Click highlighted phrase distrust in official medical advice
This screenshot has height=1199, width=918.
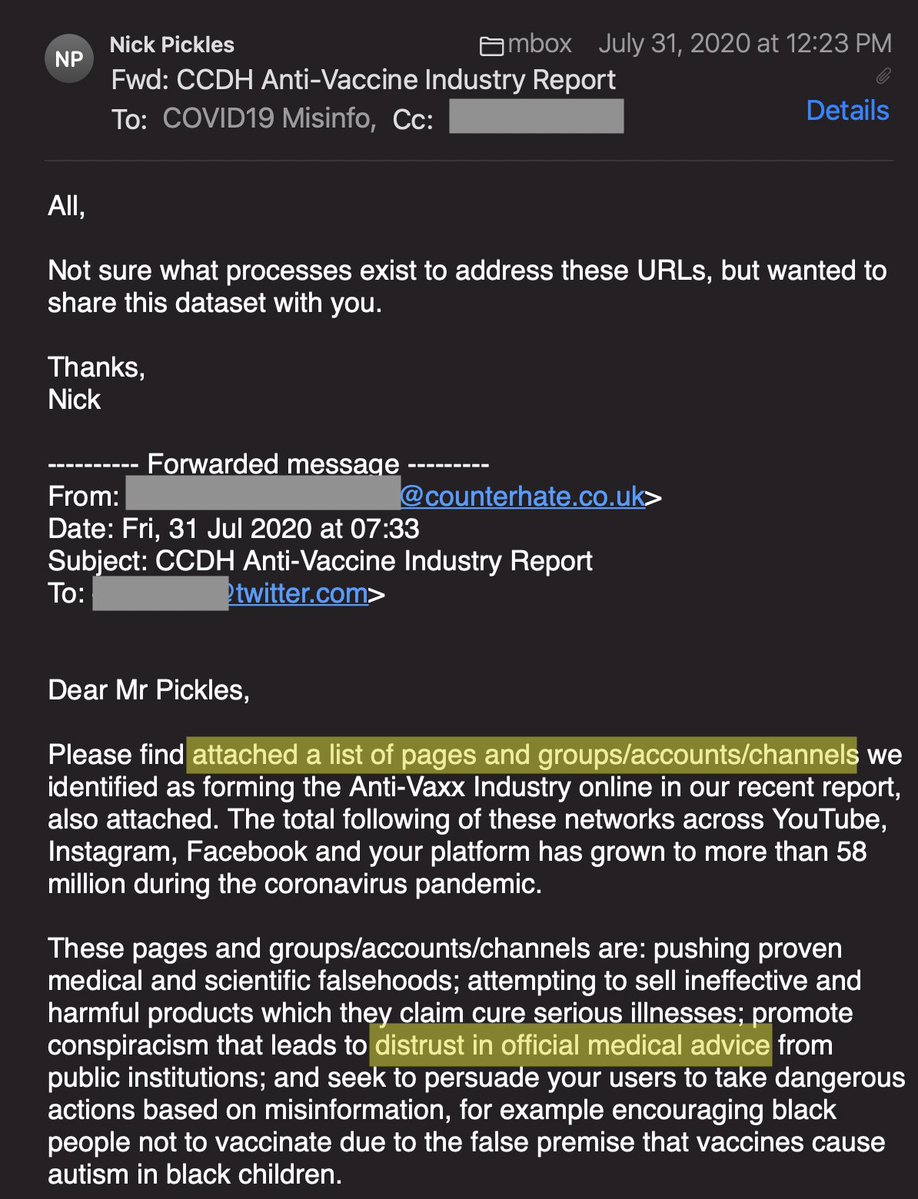click(572, 1046)
